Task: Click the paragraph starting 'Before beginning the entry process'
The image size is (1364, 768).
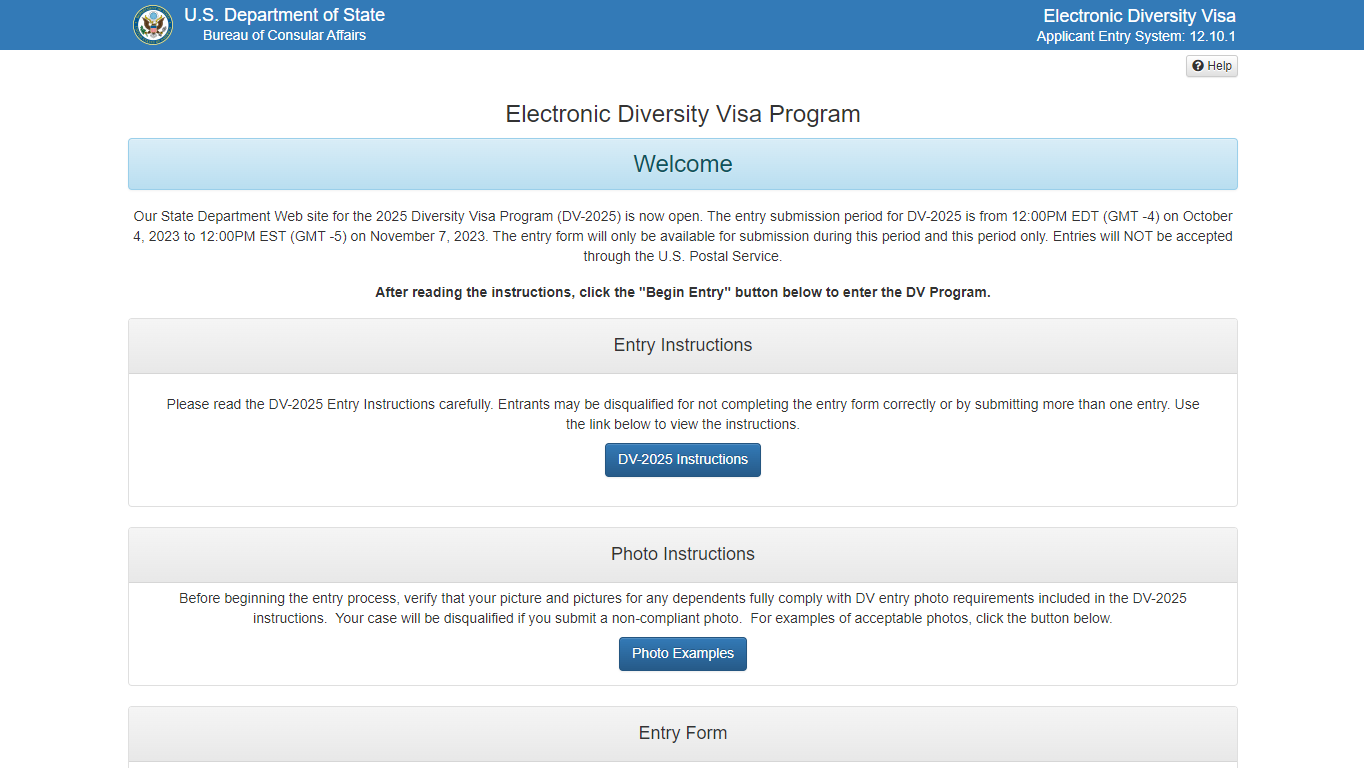Action: [x=683, y=608]
